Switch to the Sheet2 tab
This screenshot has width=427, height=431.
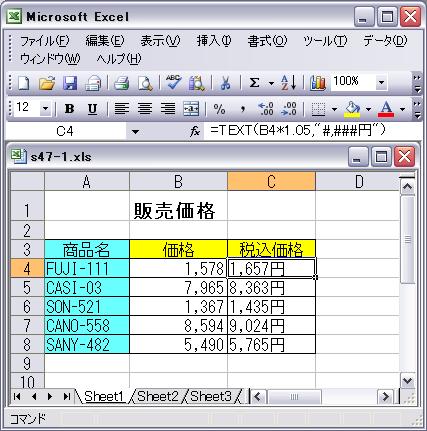click(158, 396)
